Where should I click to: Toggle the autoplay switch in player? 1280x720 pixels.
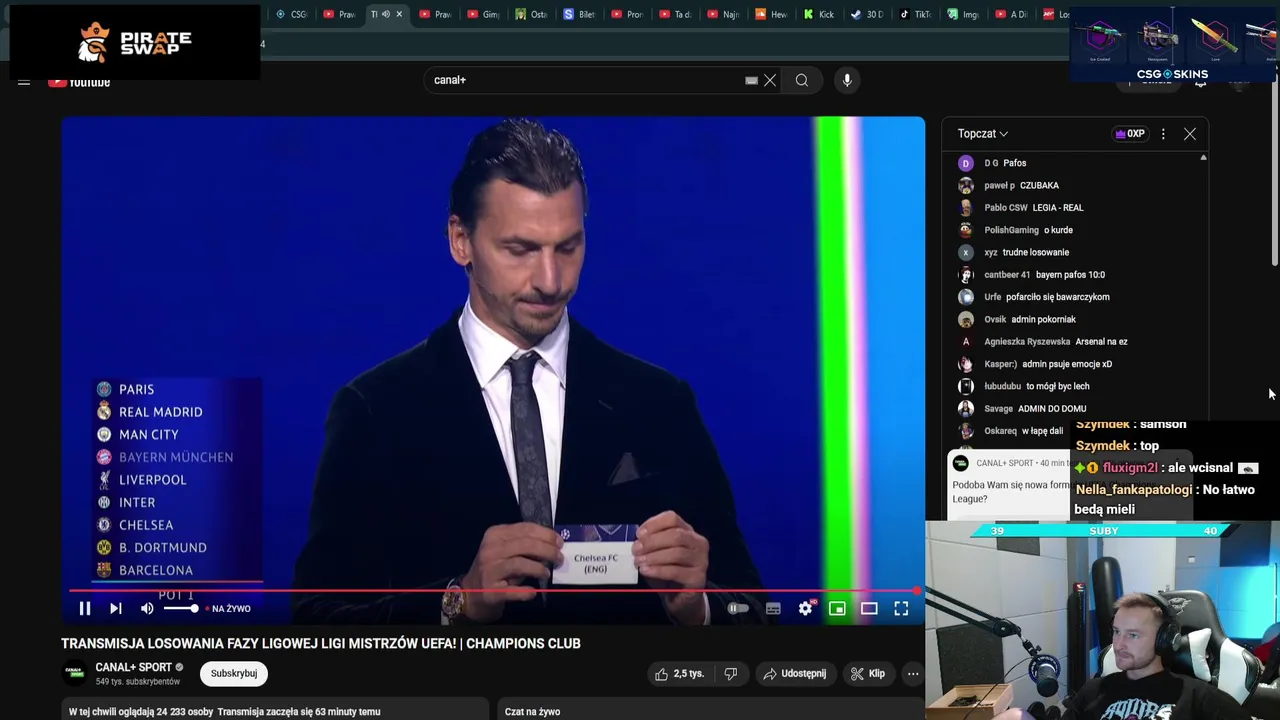737,608
